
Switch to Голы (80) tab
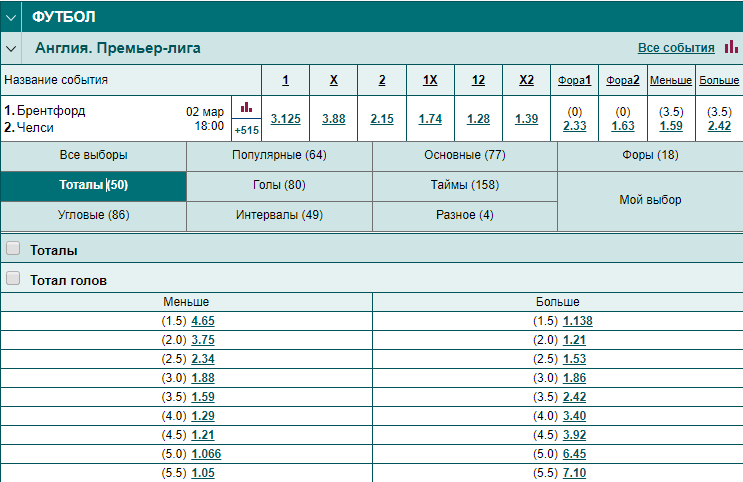279,185
